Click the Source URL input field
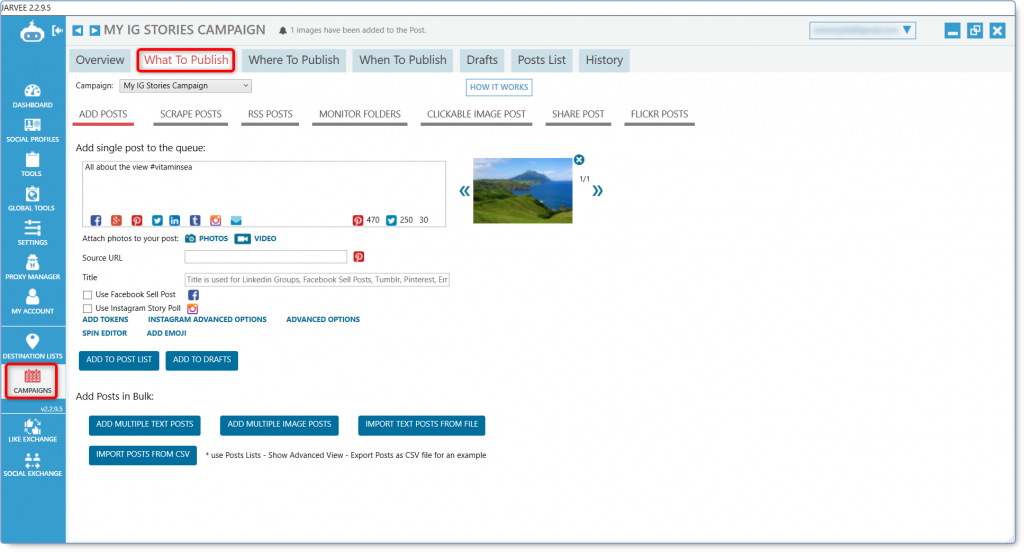This screenshot has width=1024, height=552. [x=265, y=257]
